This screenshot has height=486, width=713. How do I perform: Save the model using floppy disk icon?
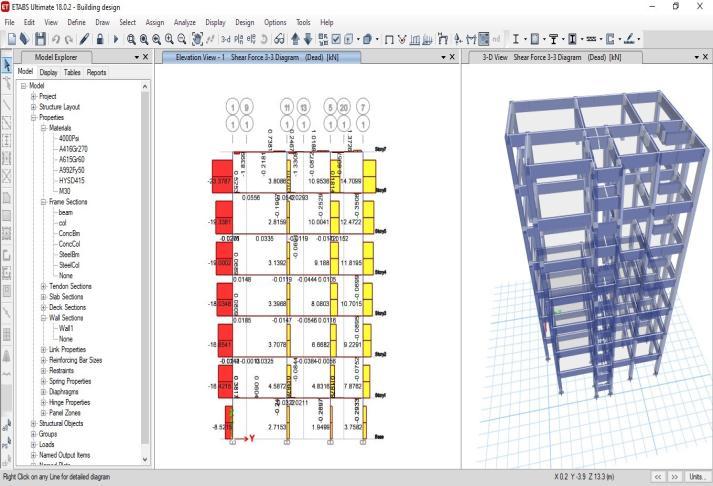[x=40, y=39]
